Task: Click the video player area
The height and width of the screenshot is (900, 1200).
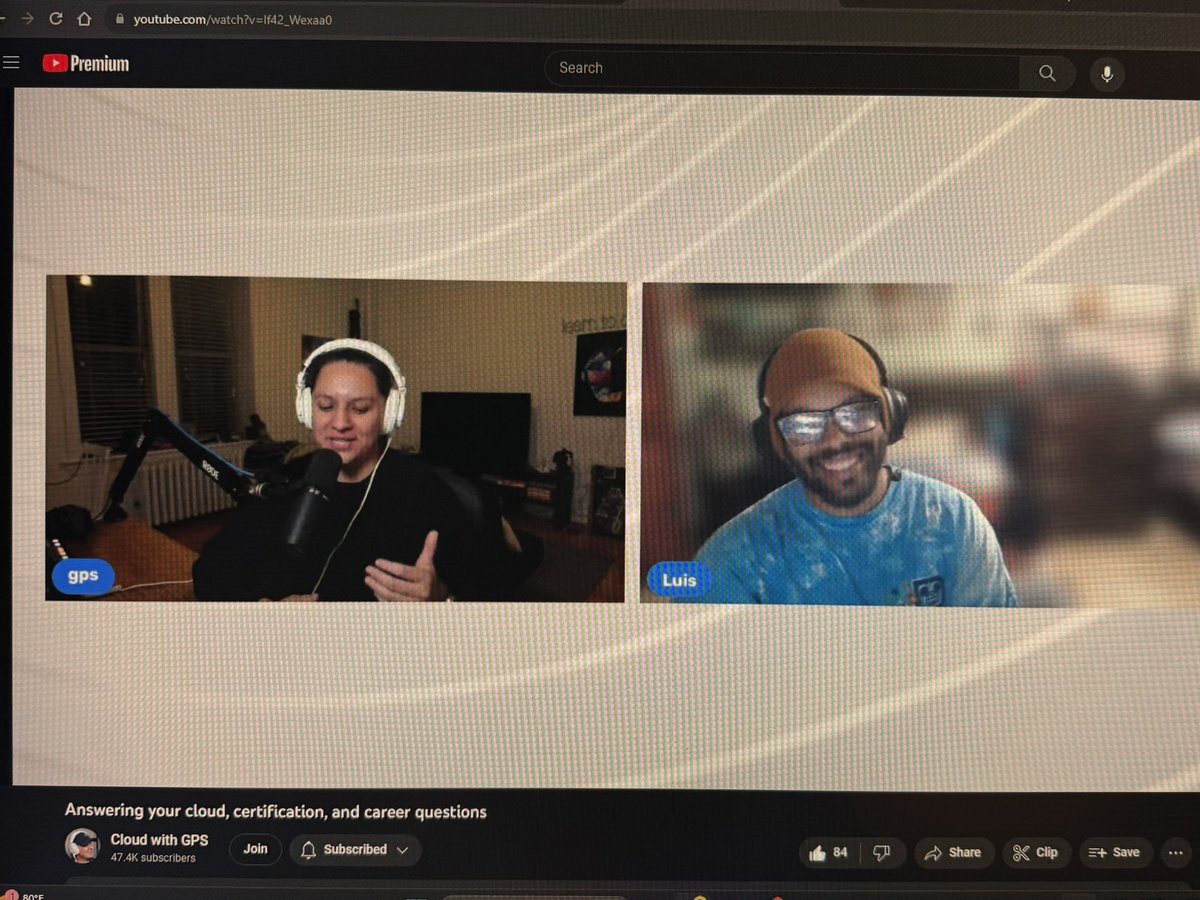Action: click(x=606, y=438)
